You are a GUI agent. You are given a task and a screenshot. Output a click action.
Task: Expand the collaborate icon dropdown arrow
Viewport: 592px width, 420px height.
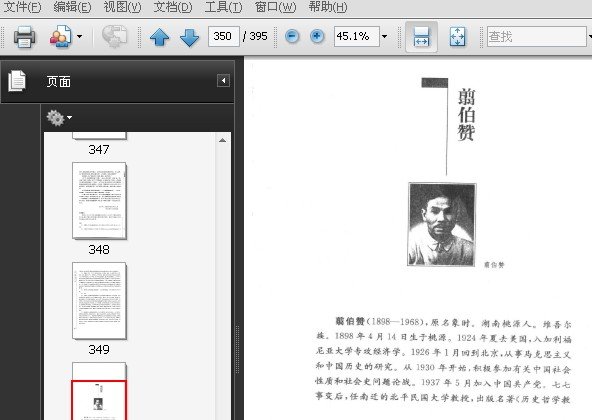[x=79, y=37]
